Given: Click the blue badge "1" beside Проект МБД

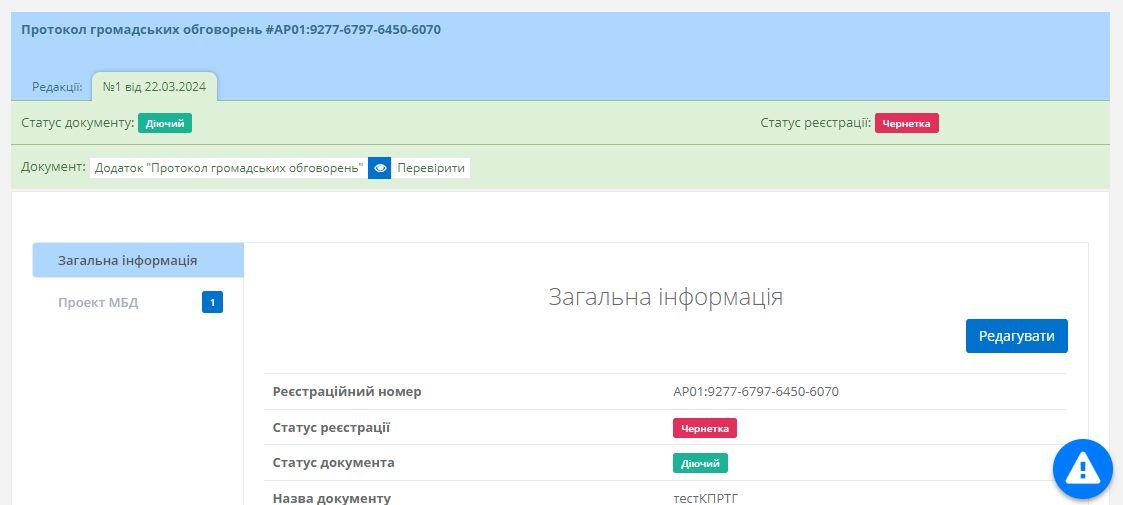Looking at the screenshot, I should (212, 302).
